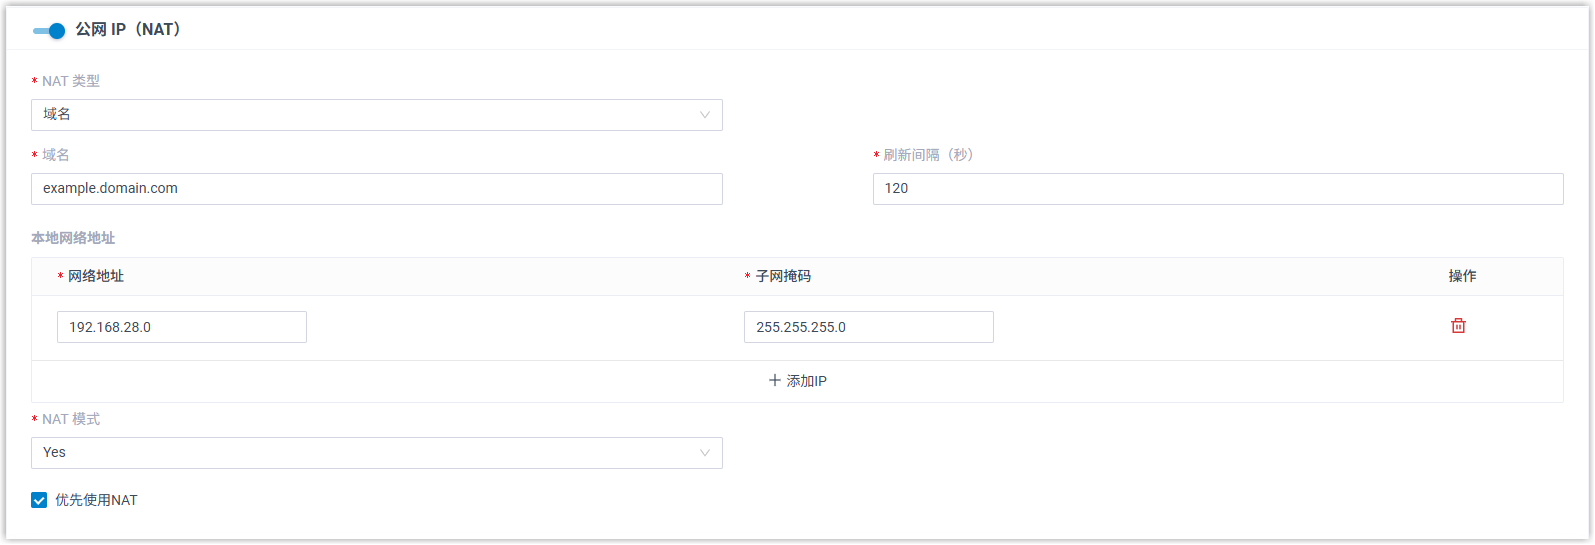Click the 子网掩码 column header
Image resolution: width=1595 pixels, height=545 pixels.
pos(783,276)
